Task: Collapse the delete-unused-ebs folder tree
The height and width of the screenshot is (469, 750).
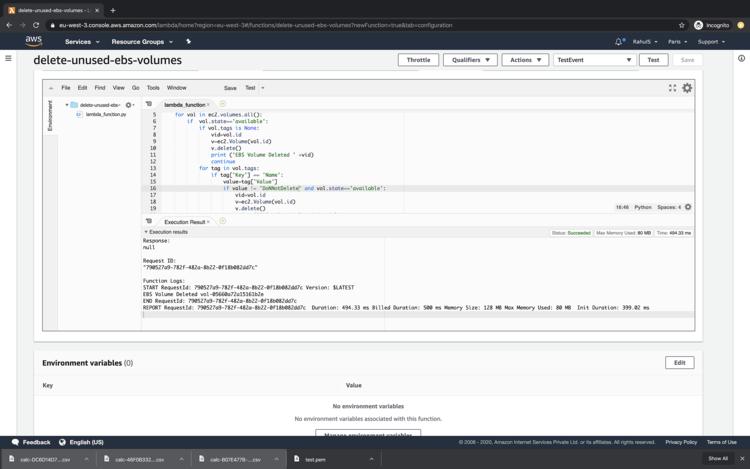Action: pyautogui.click(x=67, y=105)
